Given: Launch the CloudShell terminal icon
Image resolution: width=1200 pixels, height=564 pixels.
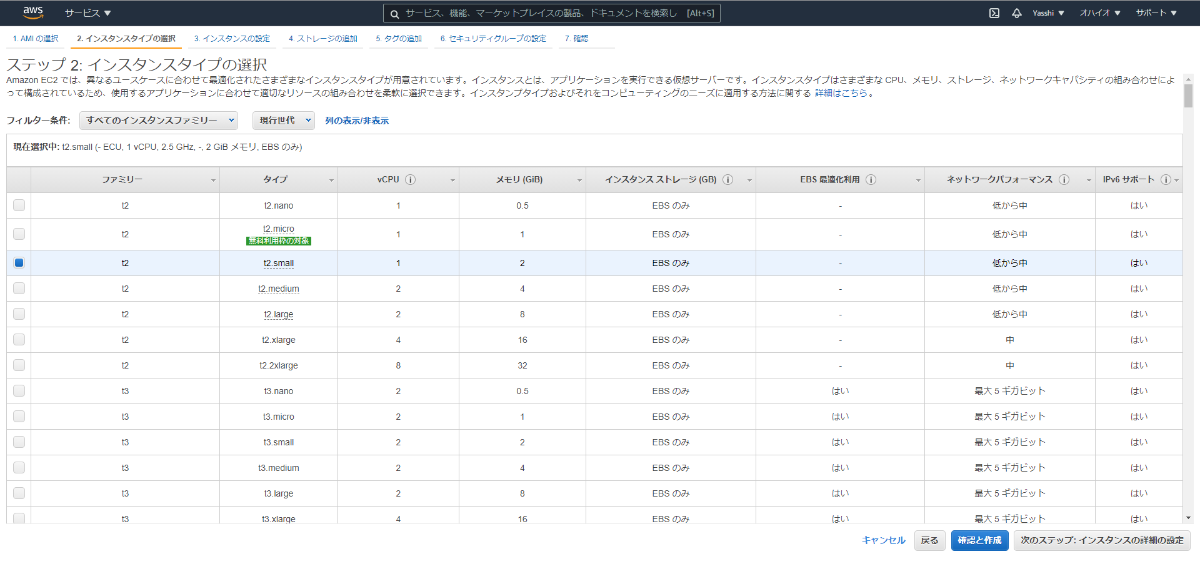Looking at the screenshot, I should click(994, 13).
